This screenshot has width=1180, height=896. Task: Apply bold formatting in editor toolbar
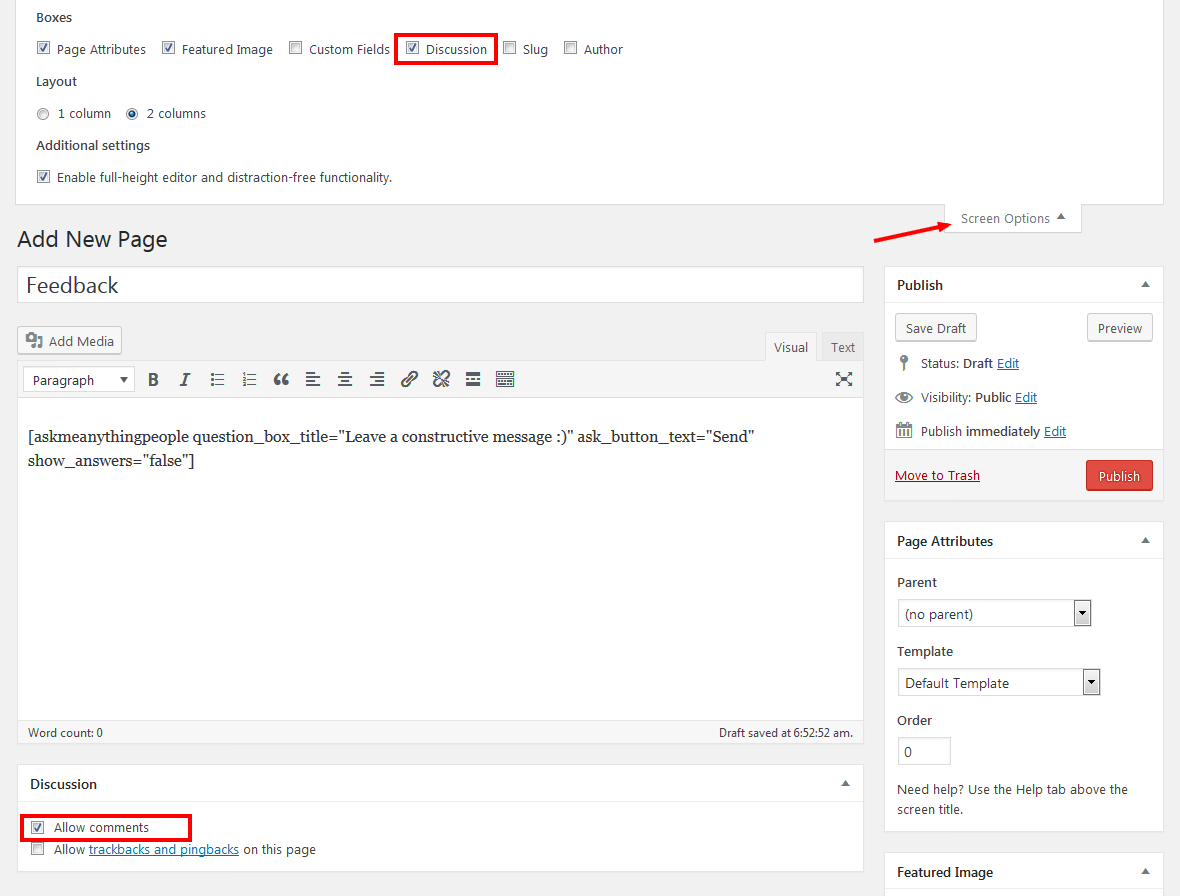pyautogui.click(x=153, y=380)
